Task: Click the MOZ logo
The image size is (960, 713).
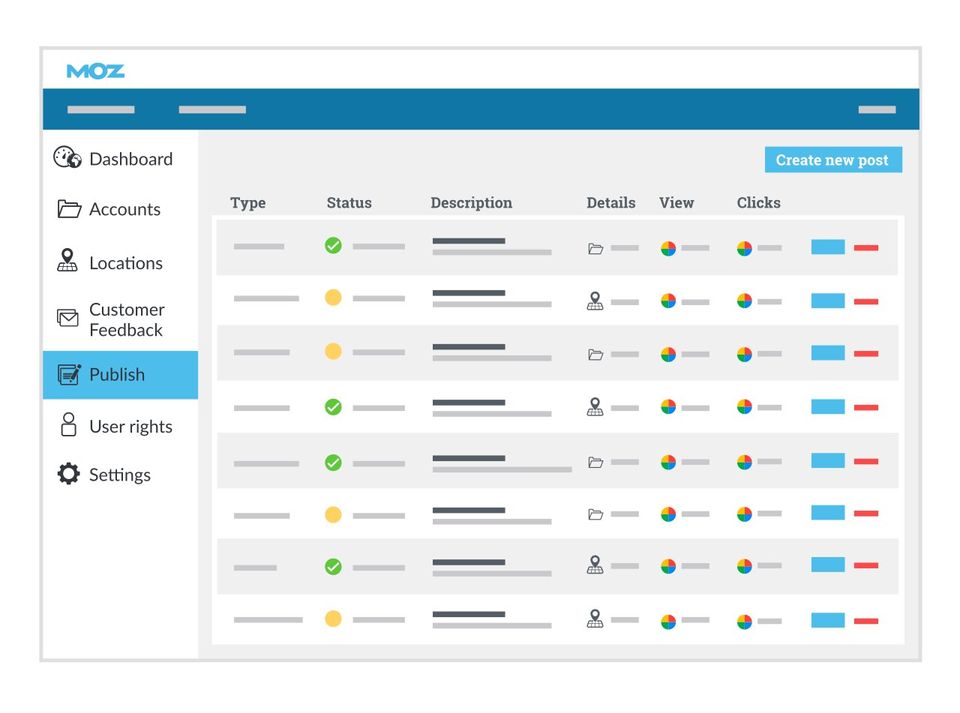Action: 96,71
